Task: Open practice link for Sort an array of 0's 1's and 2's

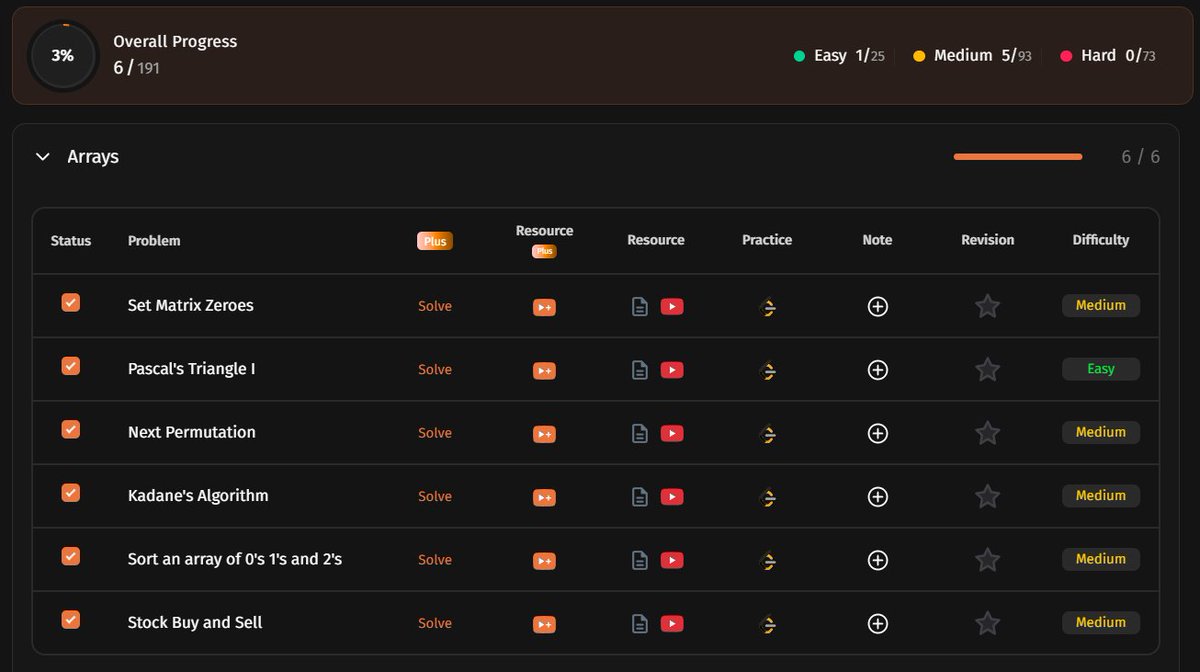Action: (768, 561)
